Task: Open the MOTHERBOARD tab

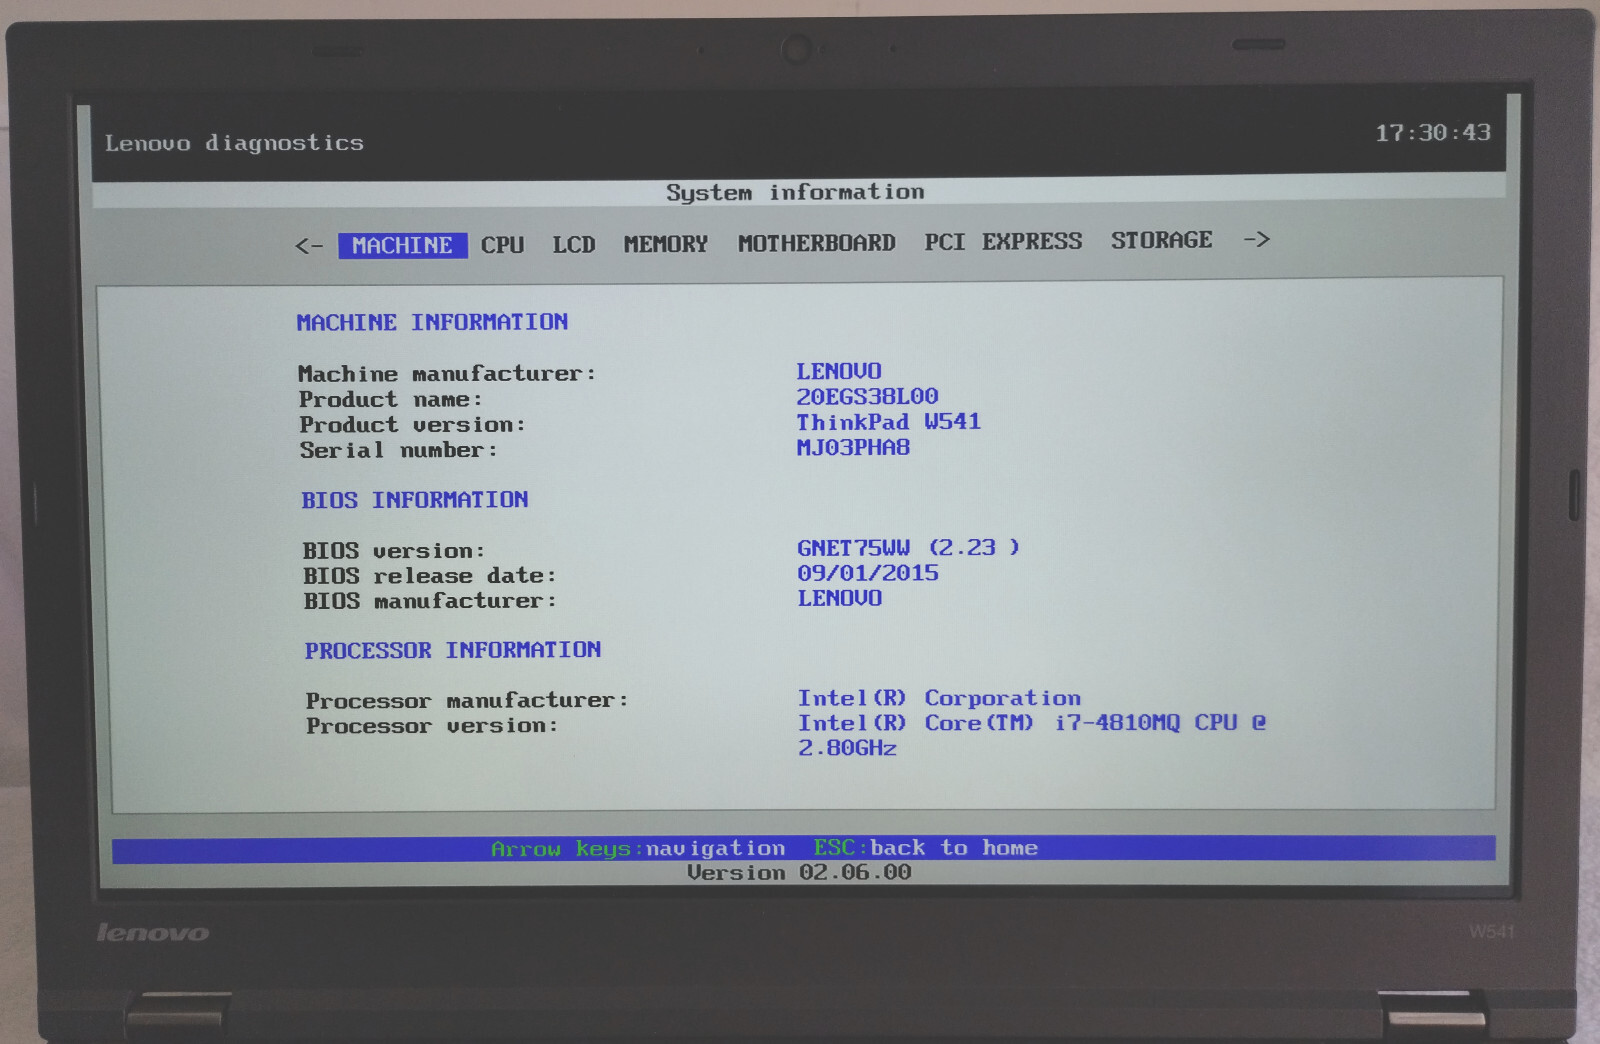Action: (817, 242)
